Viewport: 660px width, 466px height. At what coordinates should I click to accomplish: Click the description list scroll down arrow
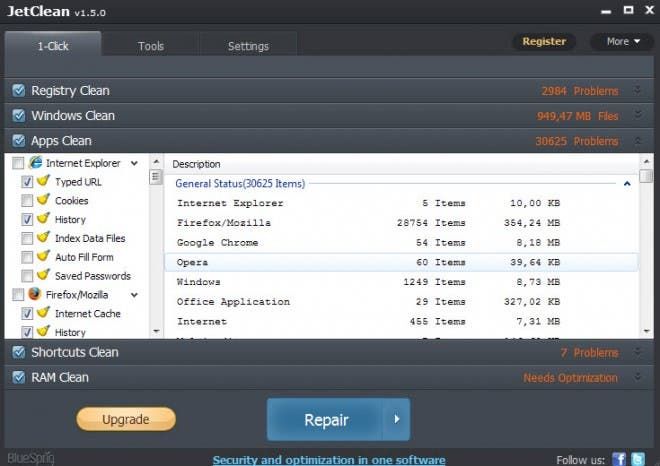647,331
